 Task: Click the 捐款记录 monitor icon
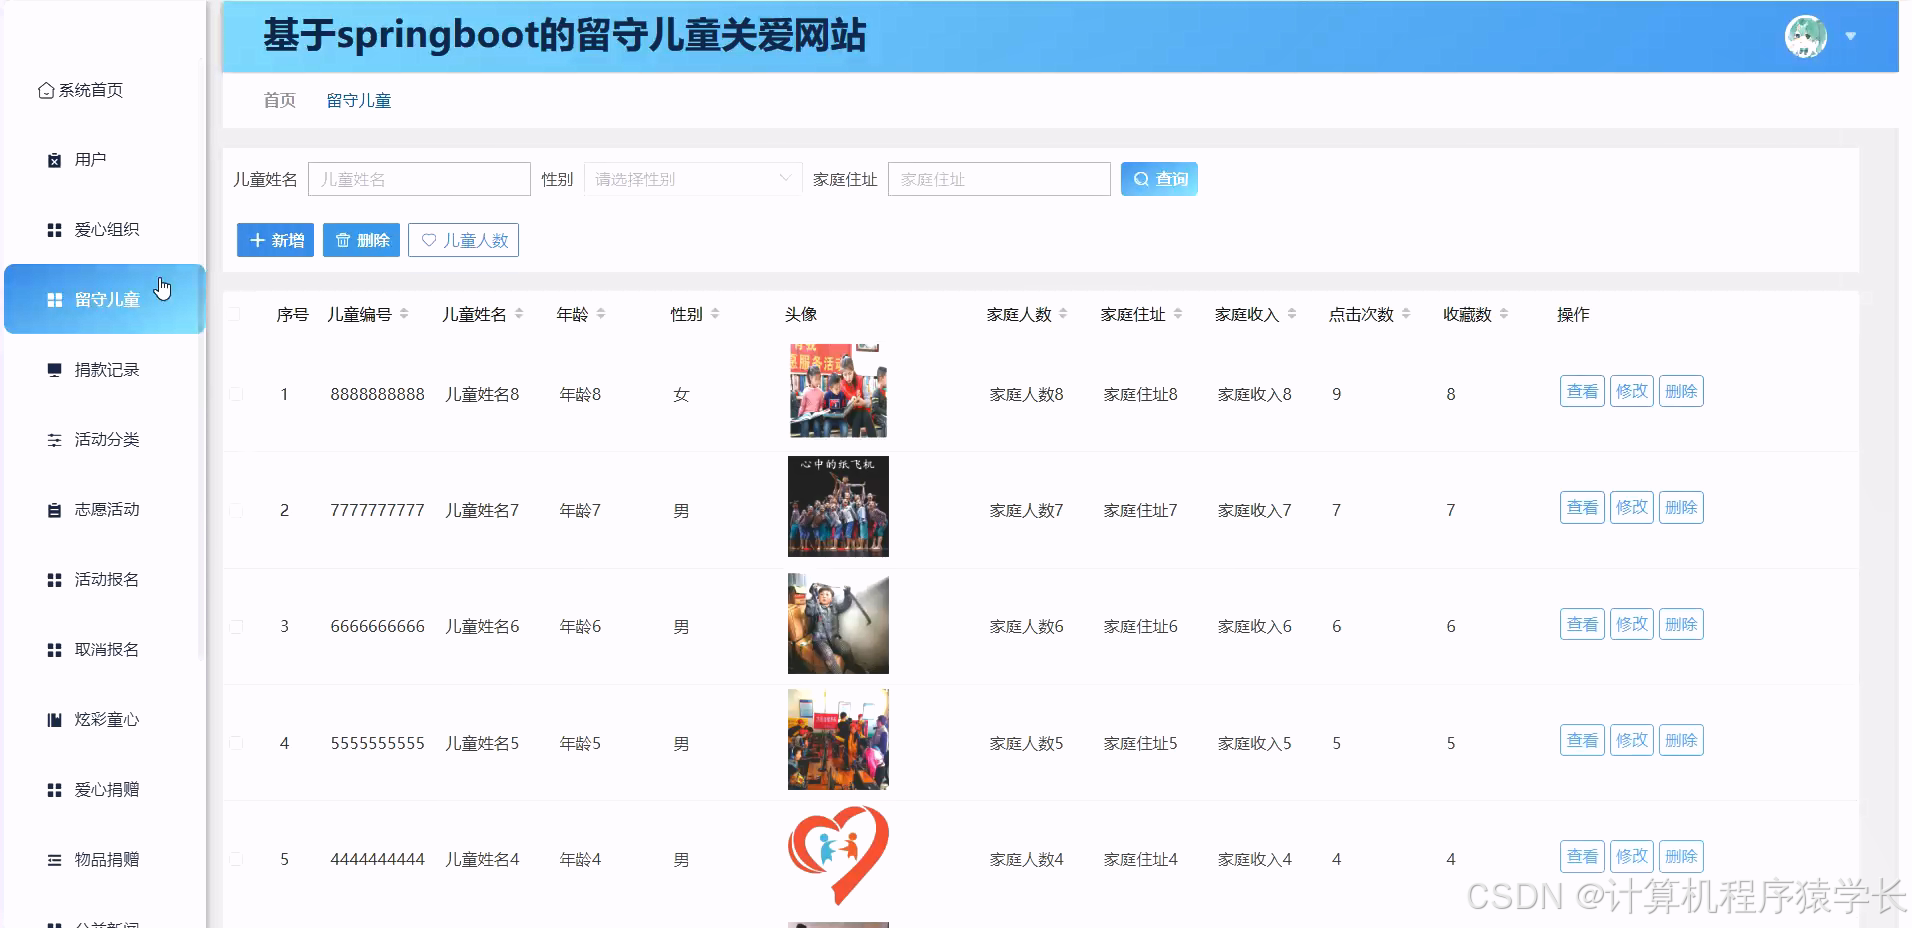click(54, 369)
